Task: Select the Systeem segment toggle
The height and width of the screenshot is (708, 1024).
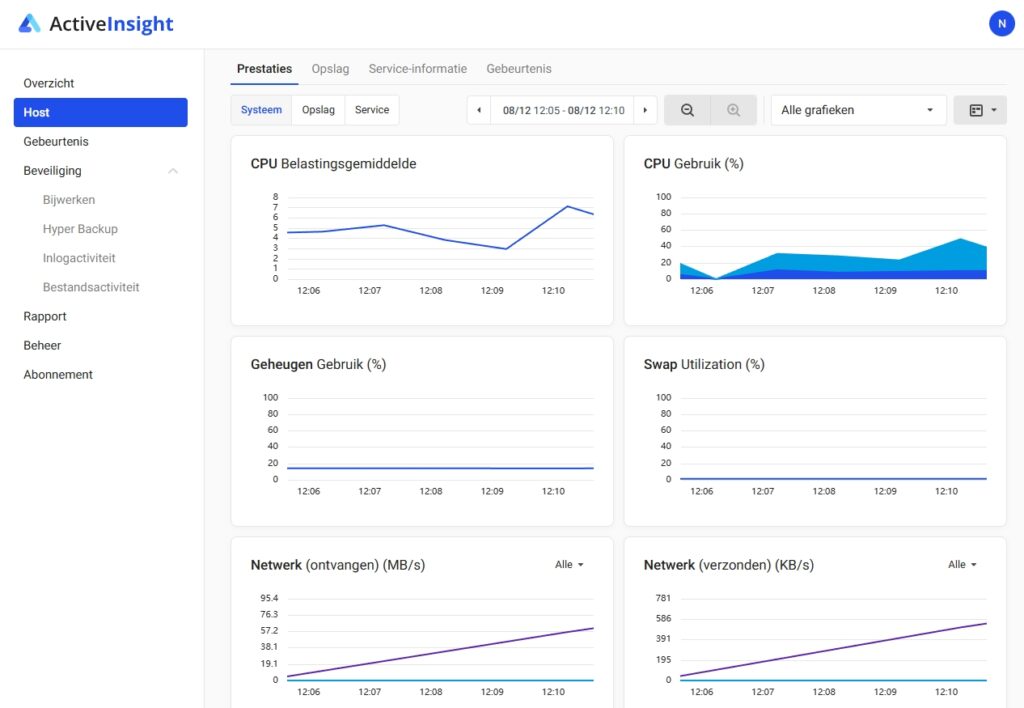Action: coord(262,110)
